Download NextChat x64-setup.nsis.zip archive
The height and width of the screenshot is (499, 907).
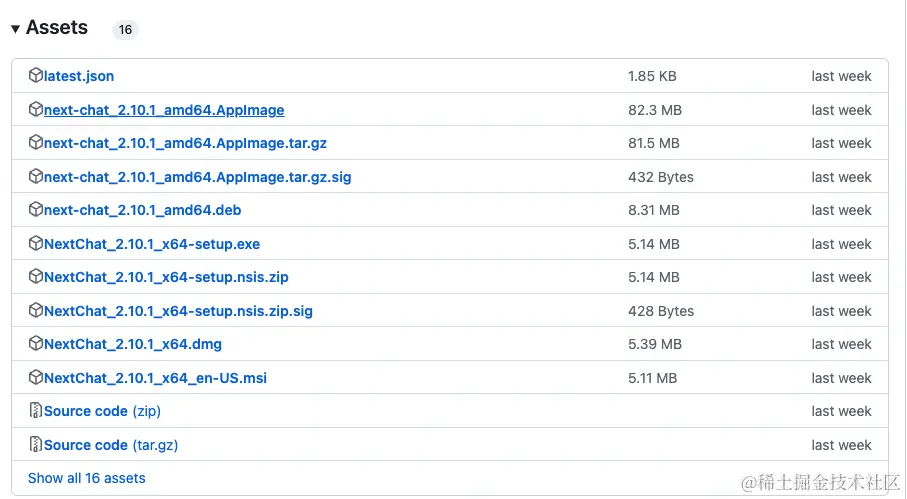166,277
